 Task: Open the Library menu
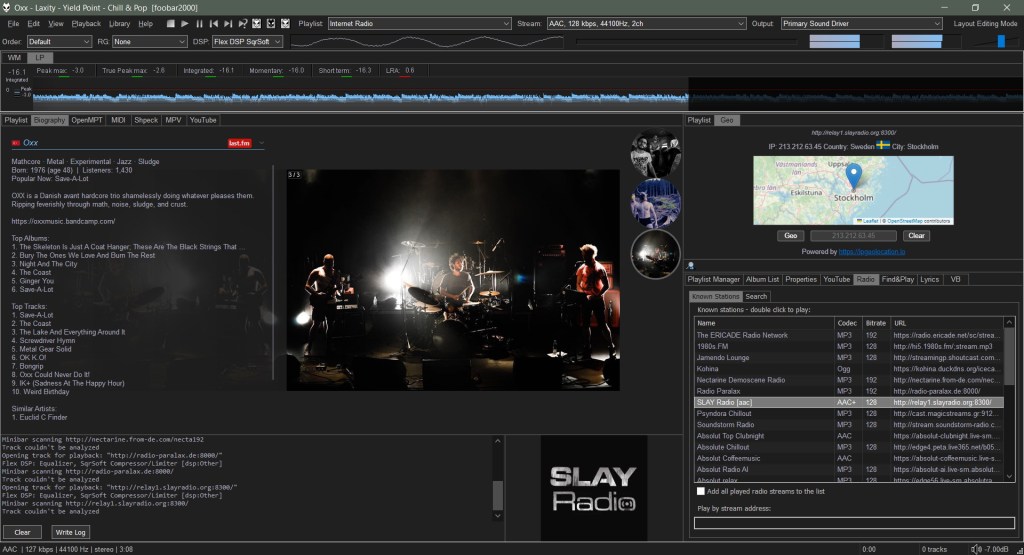(x=119, y=23)
